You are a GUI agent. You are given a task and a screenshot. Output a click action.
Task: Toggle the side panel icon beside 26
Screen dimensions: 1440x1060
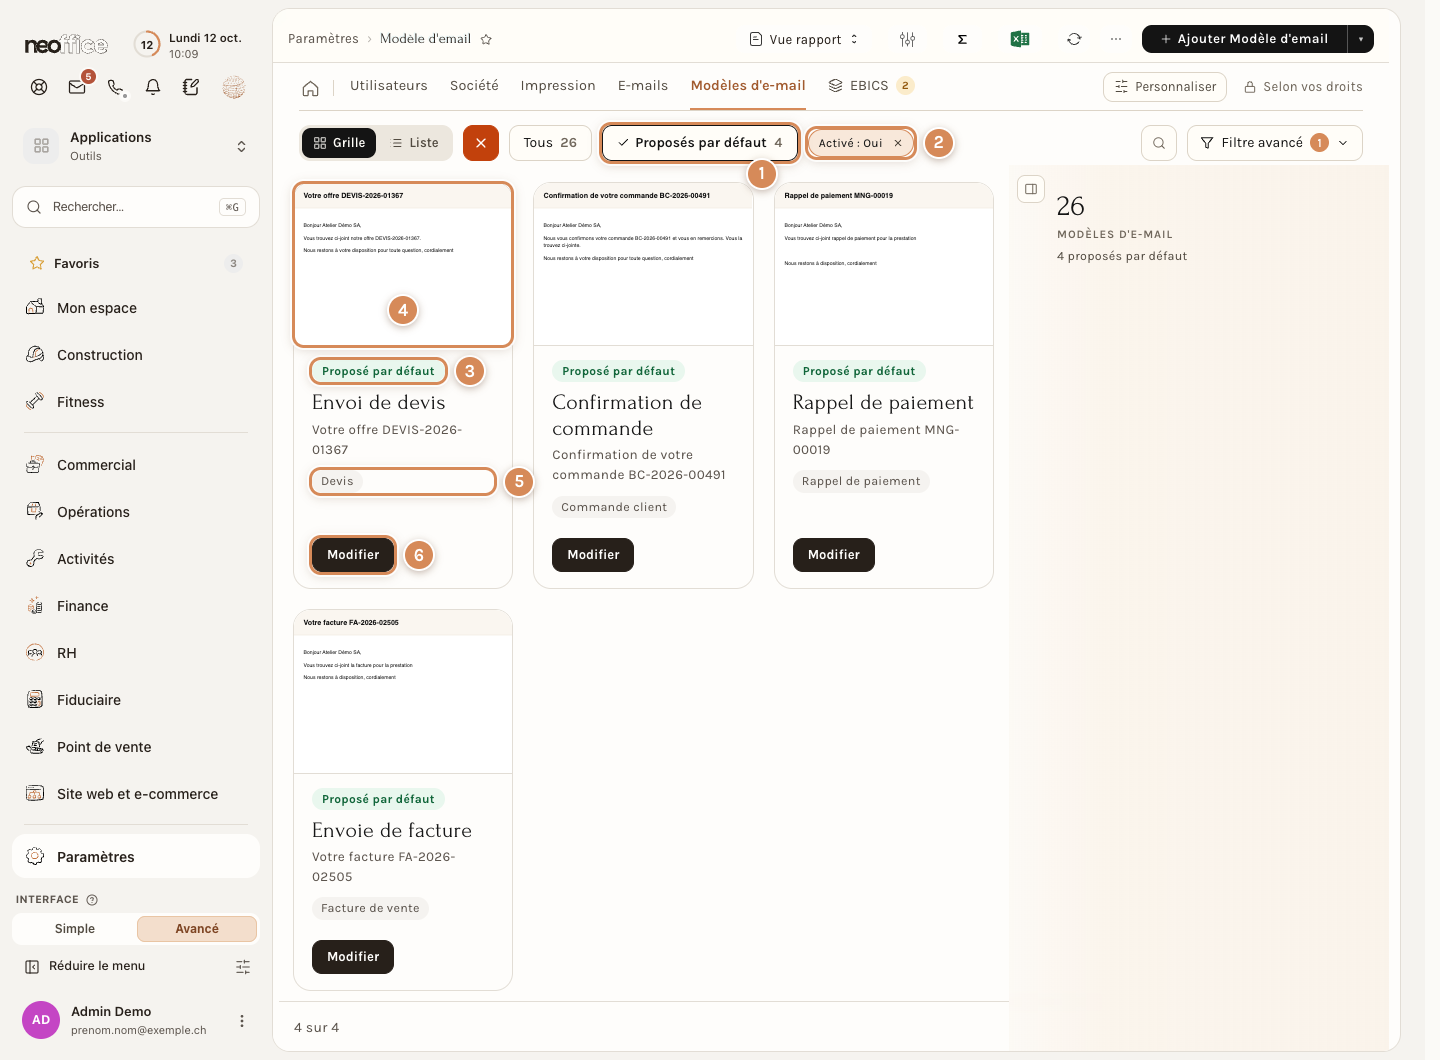click(1031, 189)
